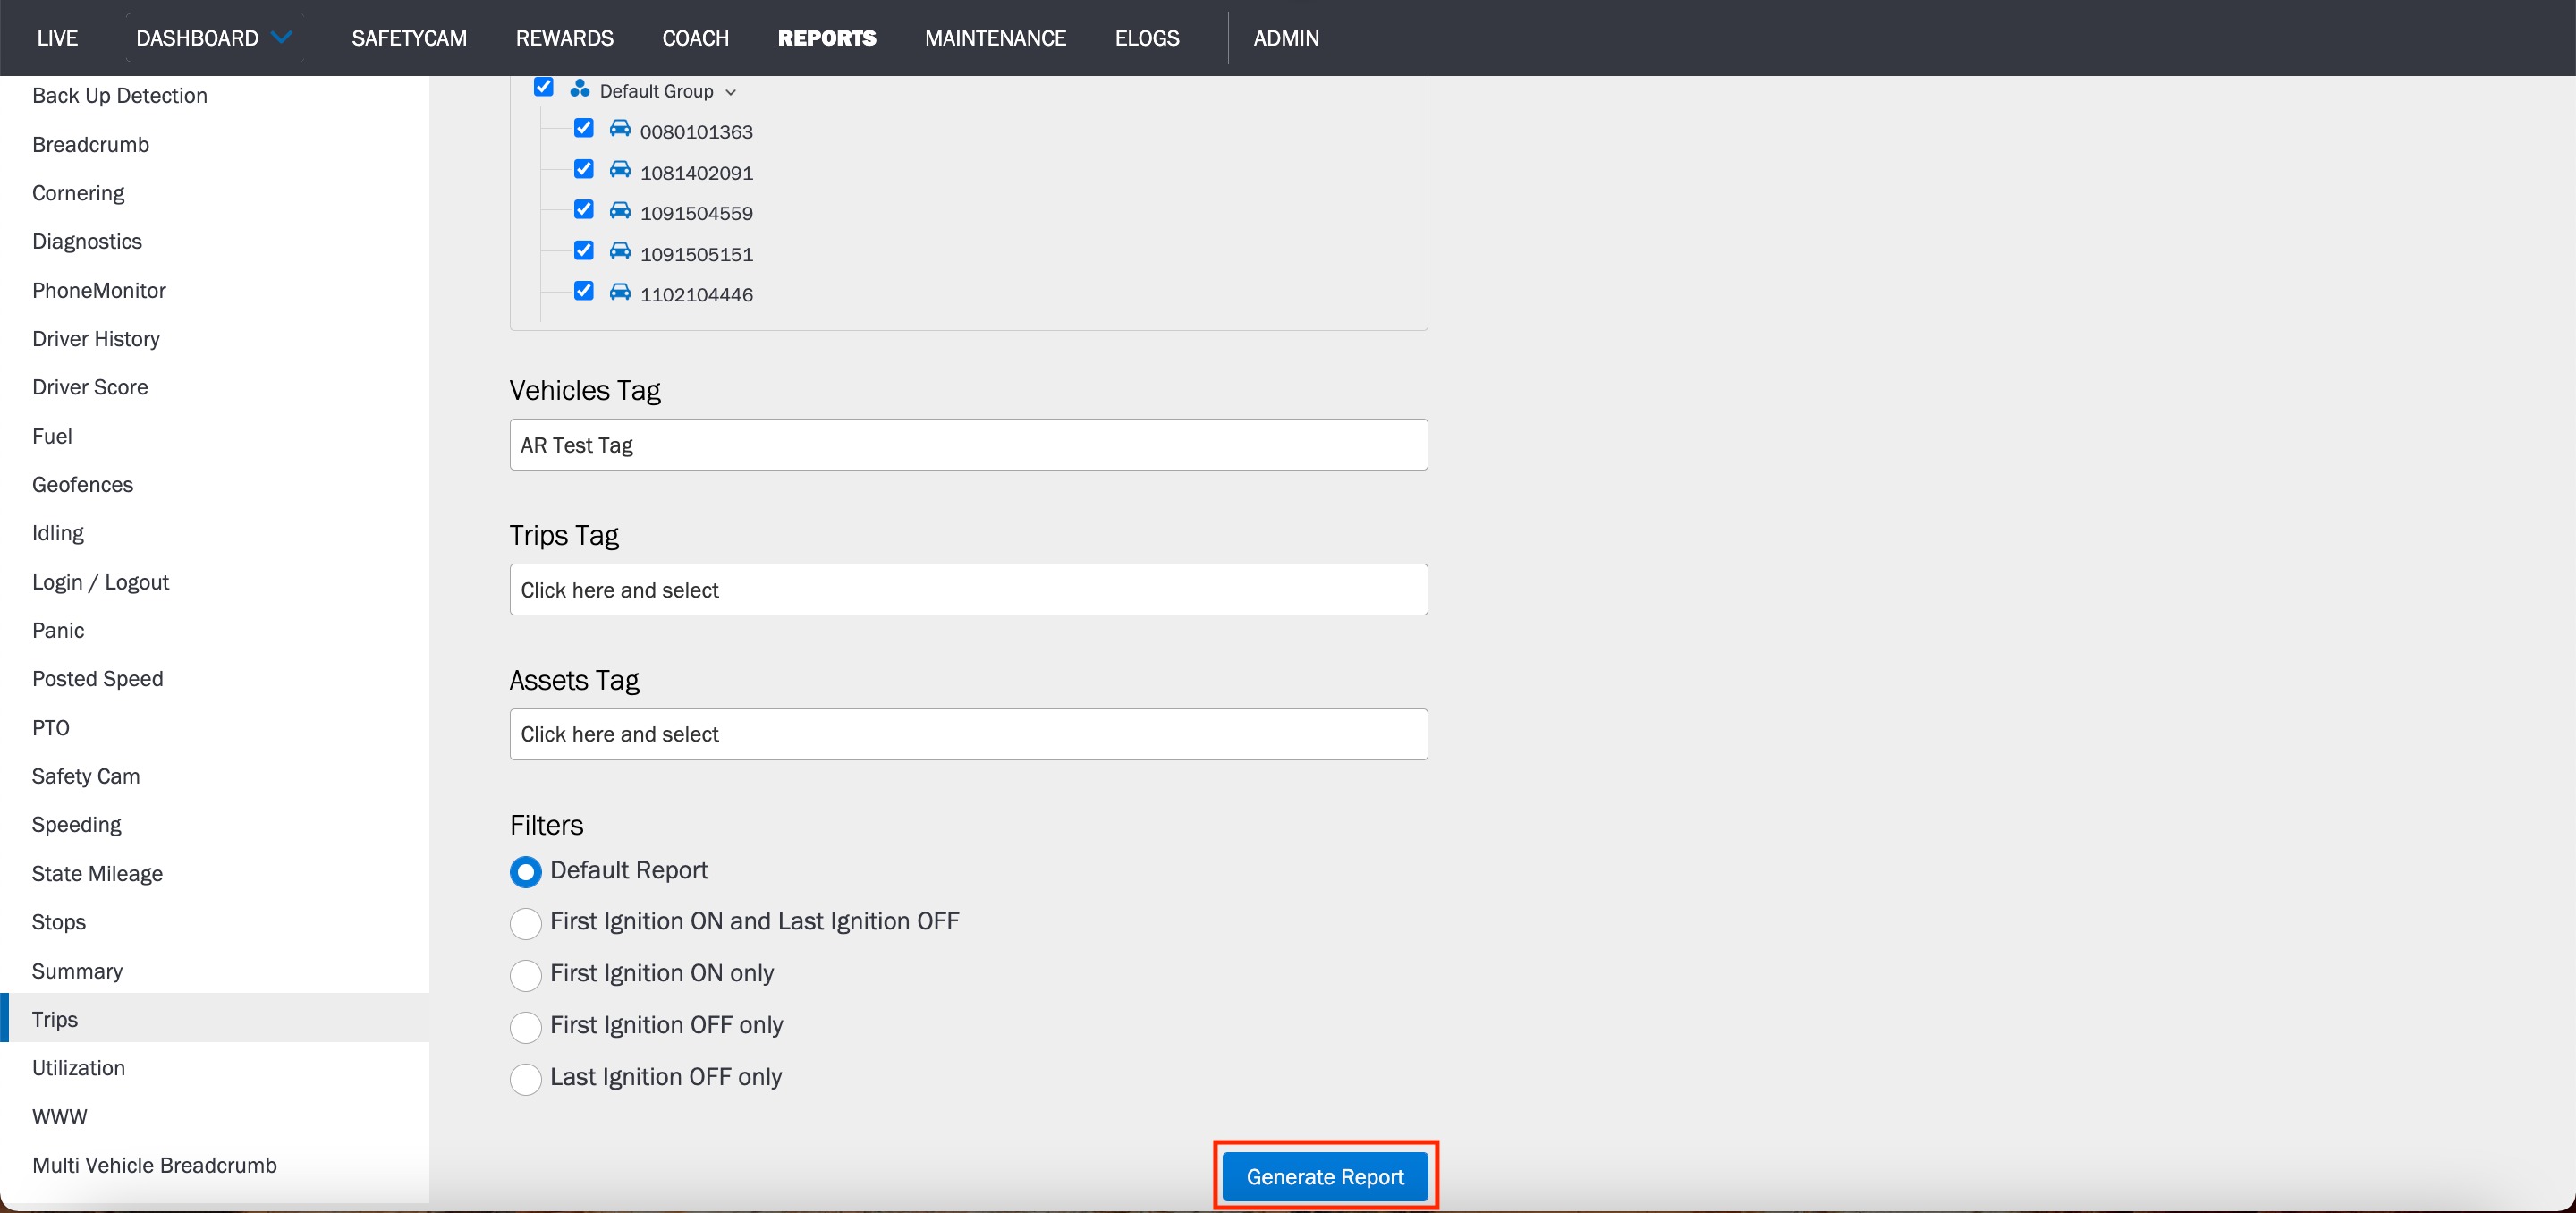Viewport: 2576px width, 1213px height.
Task: Select First Ignition ON and Last Ignition OFF
Action: (x=525, y=923)
